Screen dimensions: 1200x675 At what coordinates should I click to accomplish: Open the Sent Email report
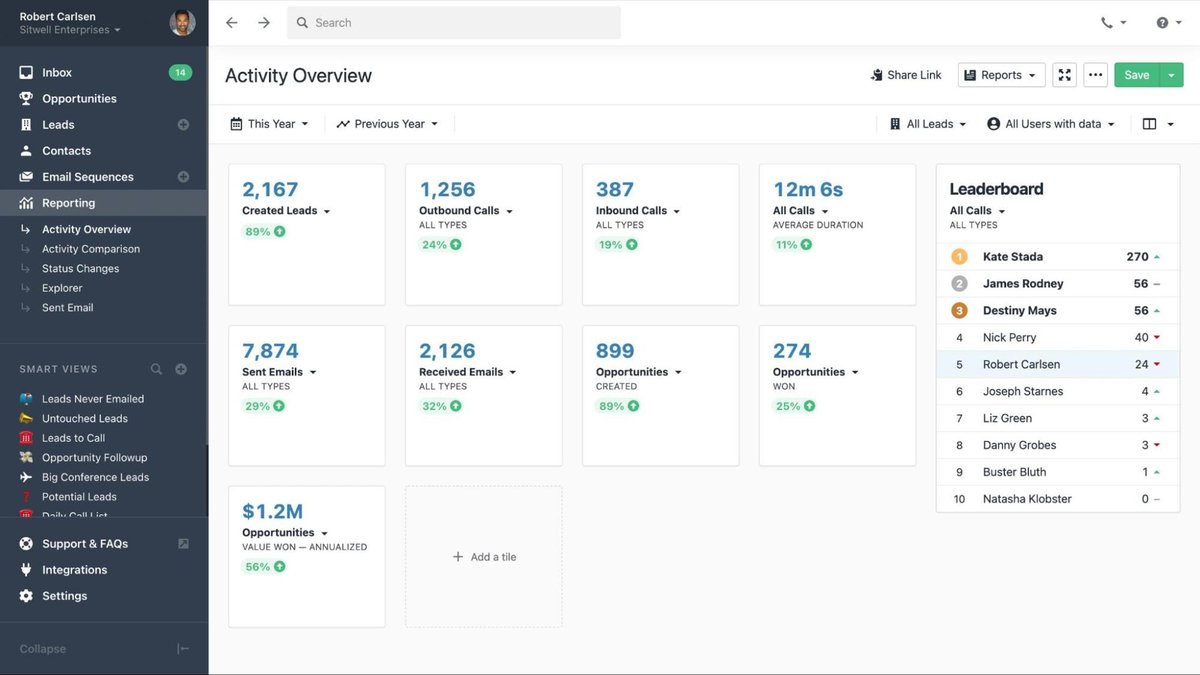coord(68,308)
